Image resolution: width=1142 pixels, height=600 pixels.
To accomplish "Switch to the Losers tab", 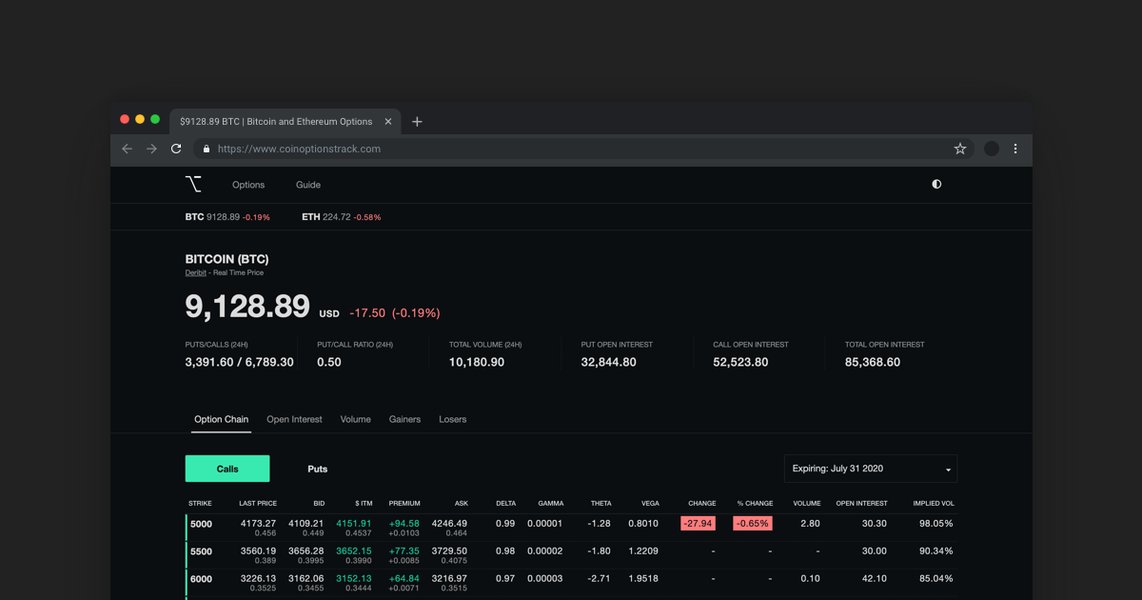I will [x=452, y=419].
